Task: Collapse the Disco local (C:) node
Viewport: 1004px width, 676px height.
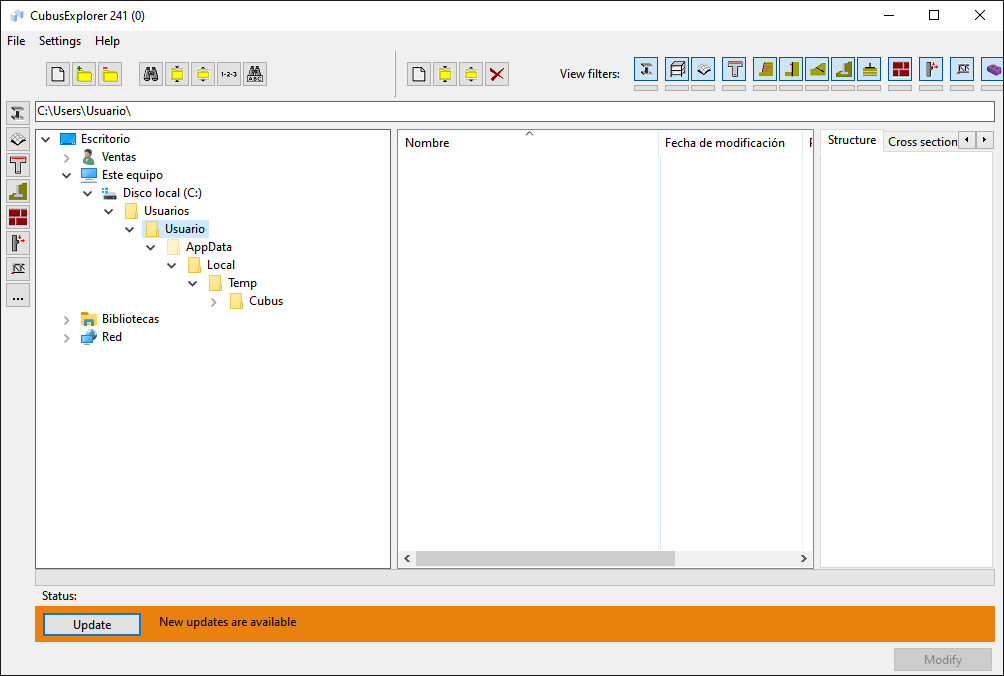Action: [88, 193]
